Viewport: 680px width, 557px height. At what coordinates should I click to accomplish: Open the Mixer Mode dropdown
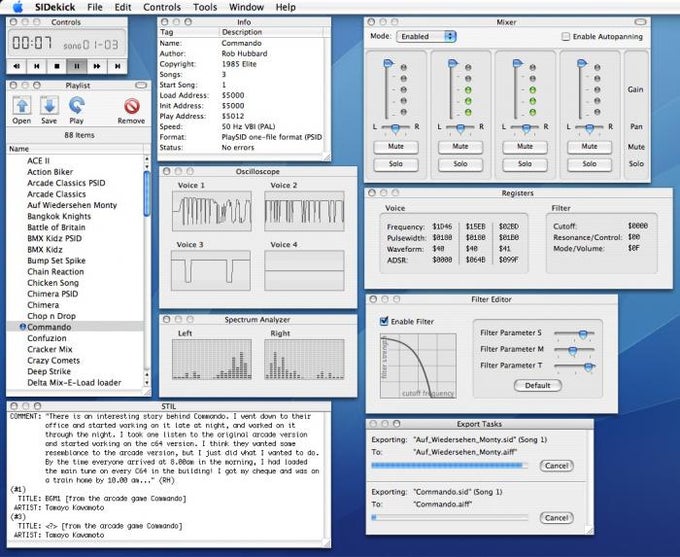coord(426,36)
